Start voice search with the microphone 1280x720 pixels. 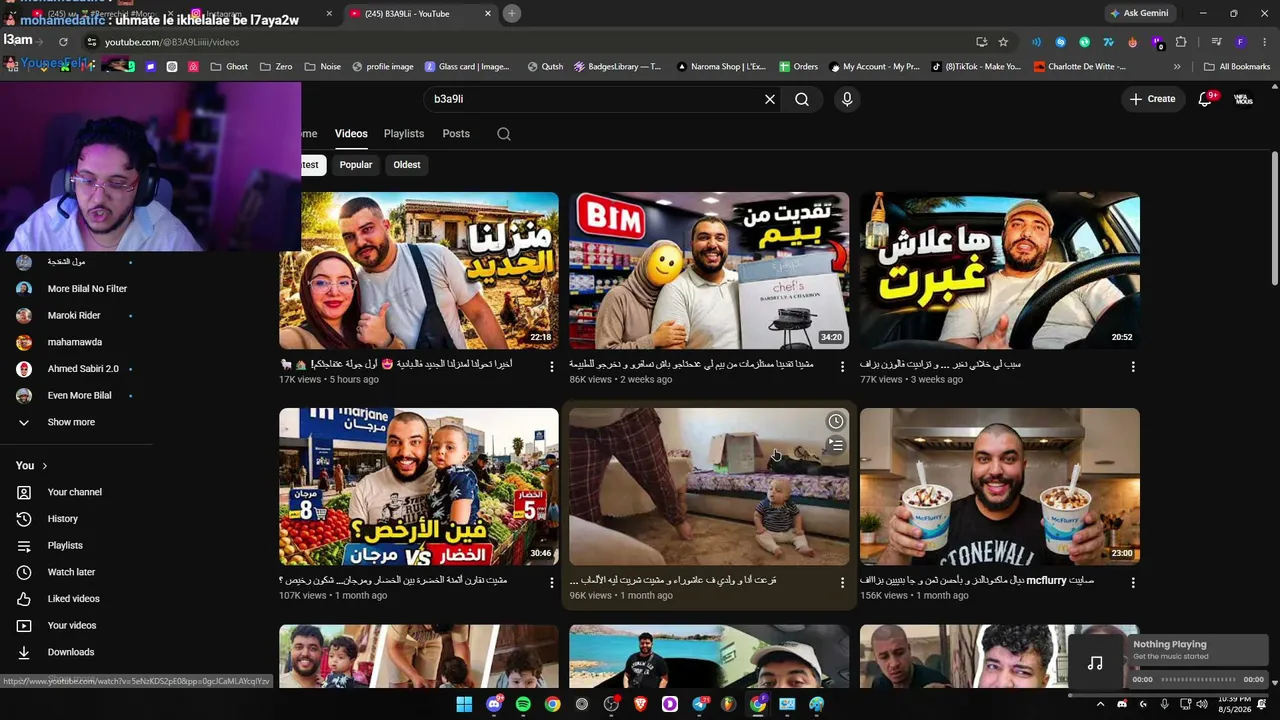(847, 99)
